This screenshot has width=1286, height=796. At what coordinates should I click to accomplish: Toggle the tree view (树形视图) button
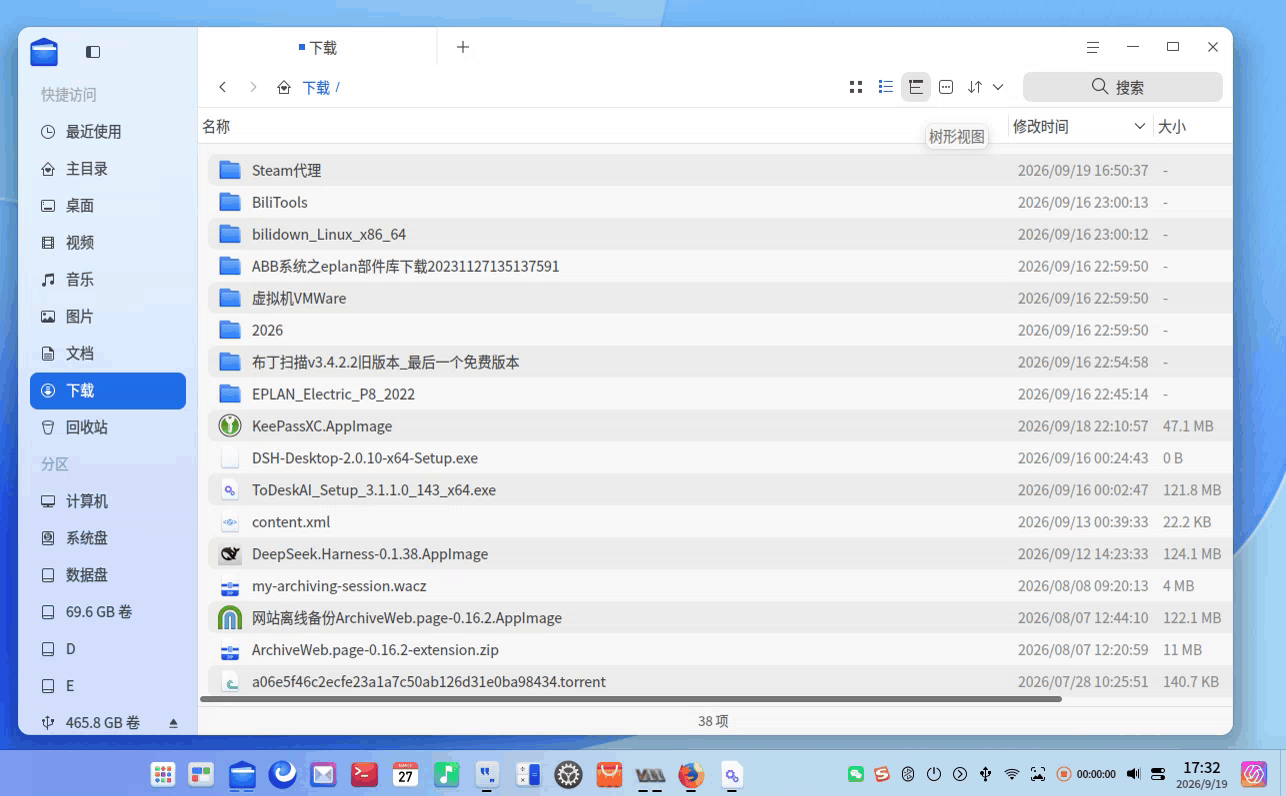click(915, 87)
